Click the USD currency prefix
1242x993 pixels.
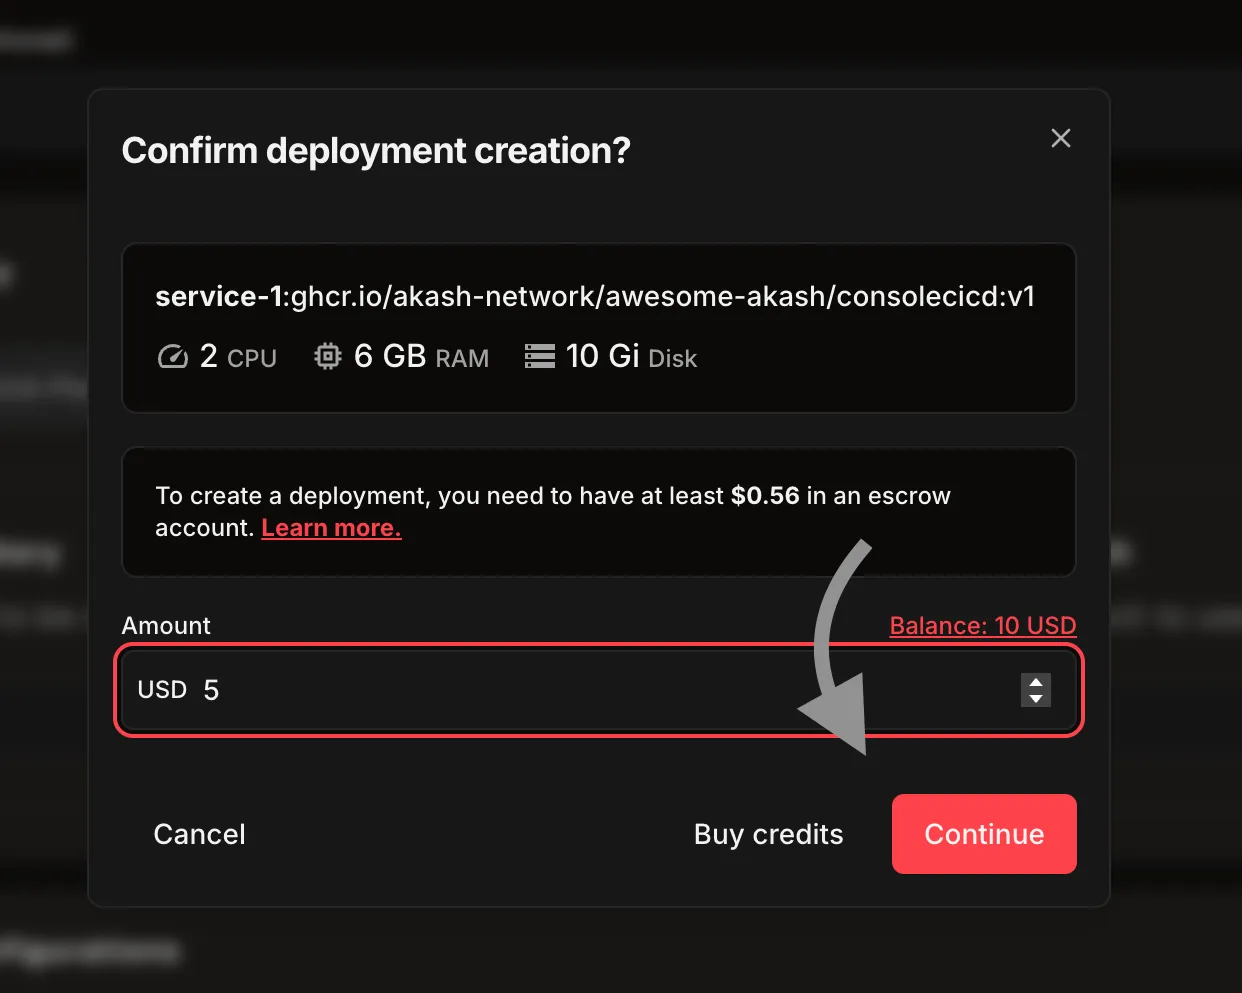(x=162, y=690)
